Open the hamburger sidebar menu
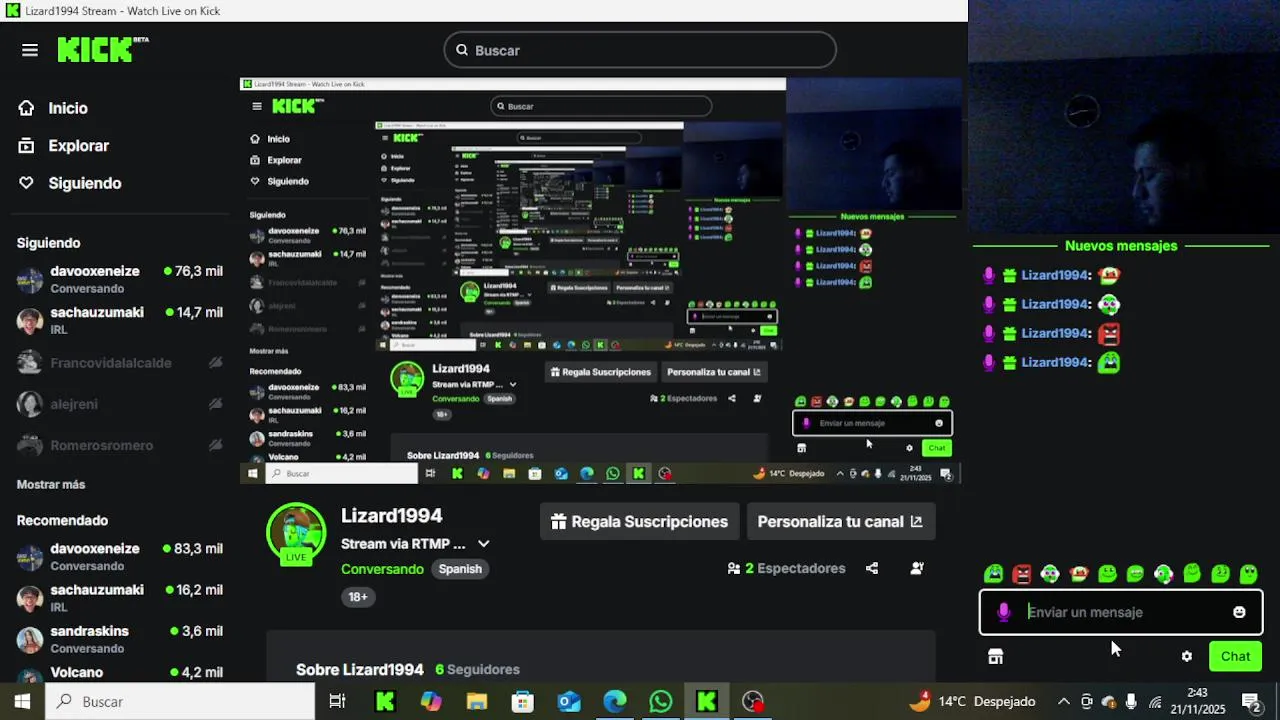Viewport: 1280px width, 720px height. [30, 50]
